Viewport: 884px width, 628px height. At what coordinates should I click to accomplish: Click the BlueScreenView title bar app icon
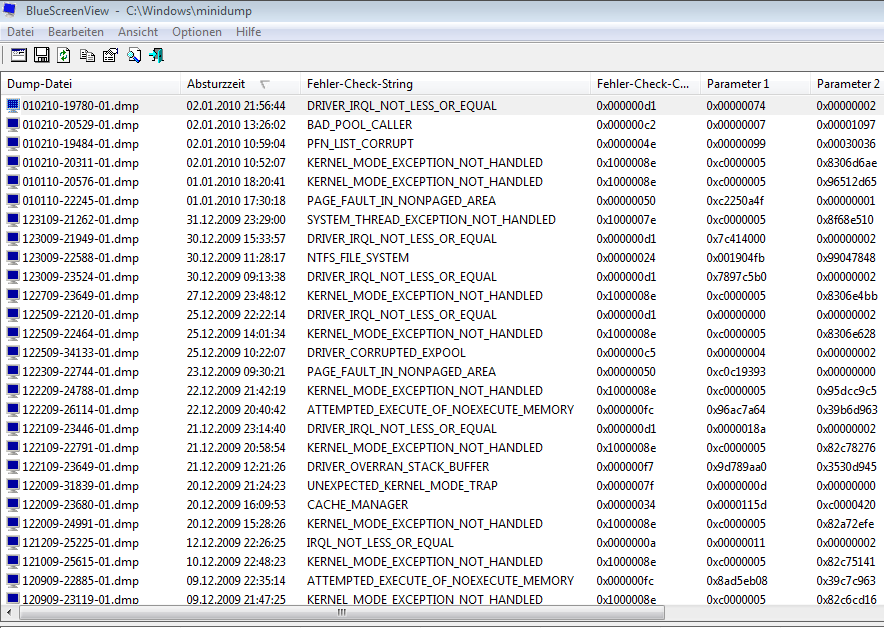click(x=10, y=11)
